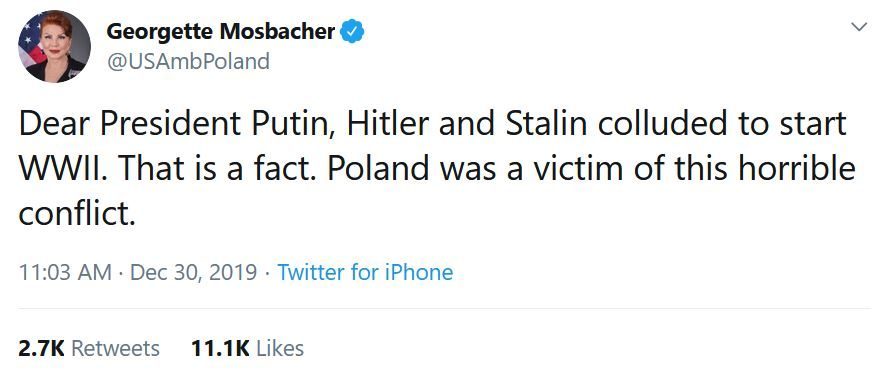This screenshot has width=886, height=380.
Task: Click the 11:03 AM timestamp
Action: [x=65, y=273]
